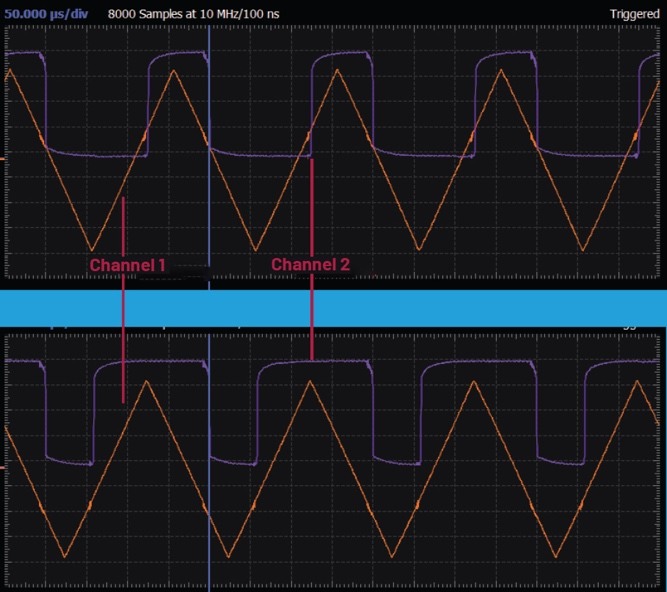
Task: Click the Triggered status indicator
Action: pyautogui.click(x=635, y=14)
